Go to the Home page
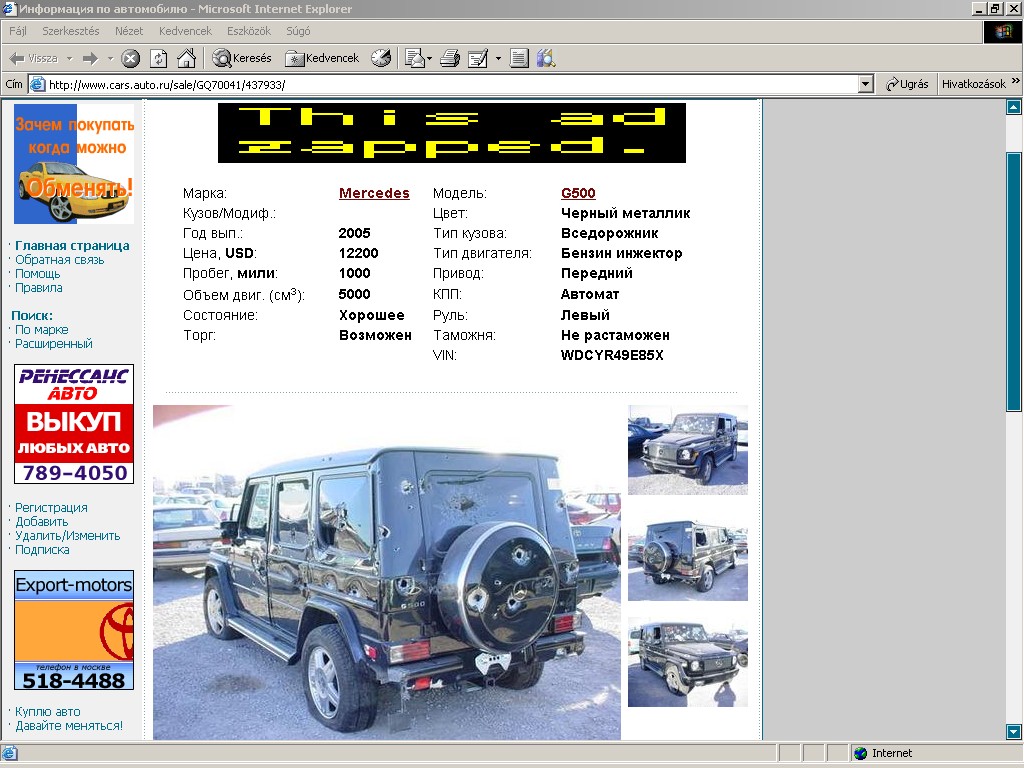Screen dimensions: 1024x768 pos(187,59)
